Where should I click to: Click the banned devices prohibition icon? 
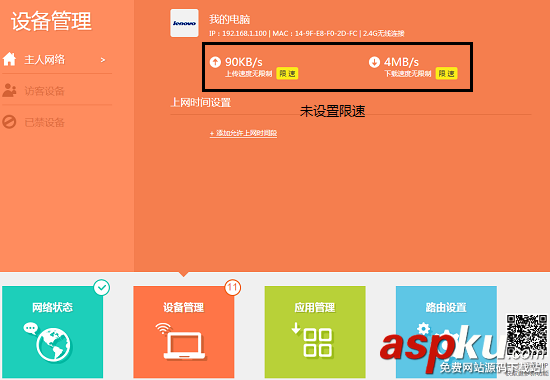9,122
